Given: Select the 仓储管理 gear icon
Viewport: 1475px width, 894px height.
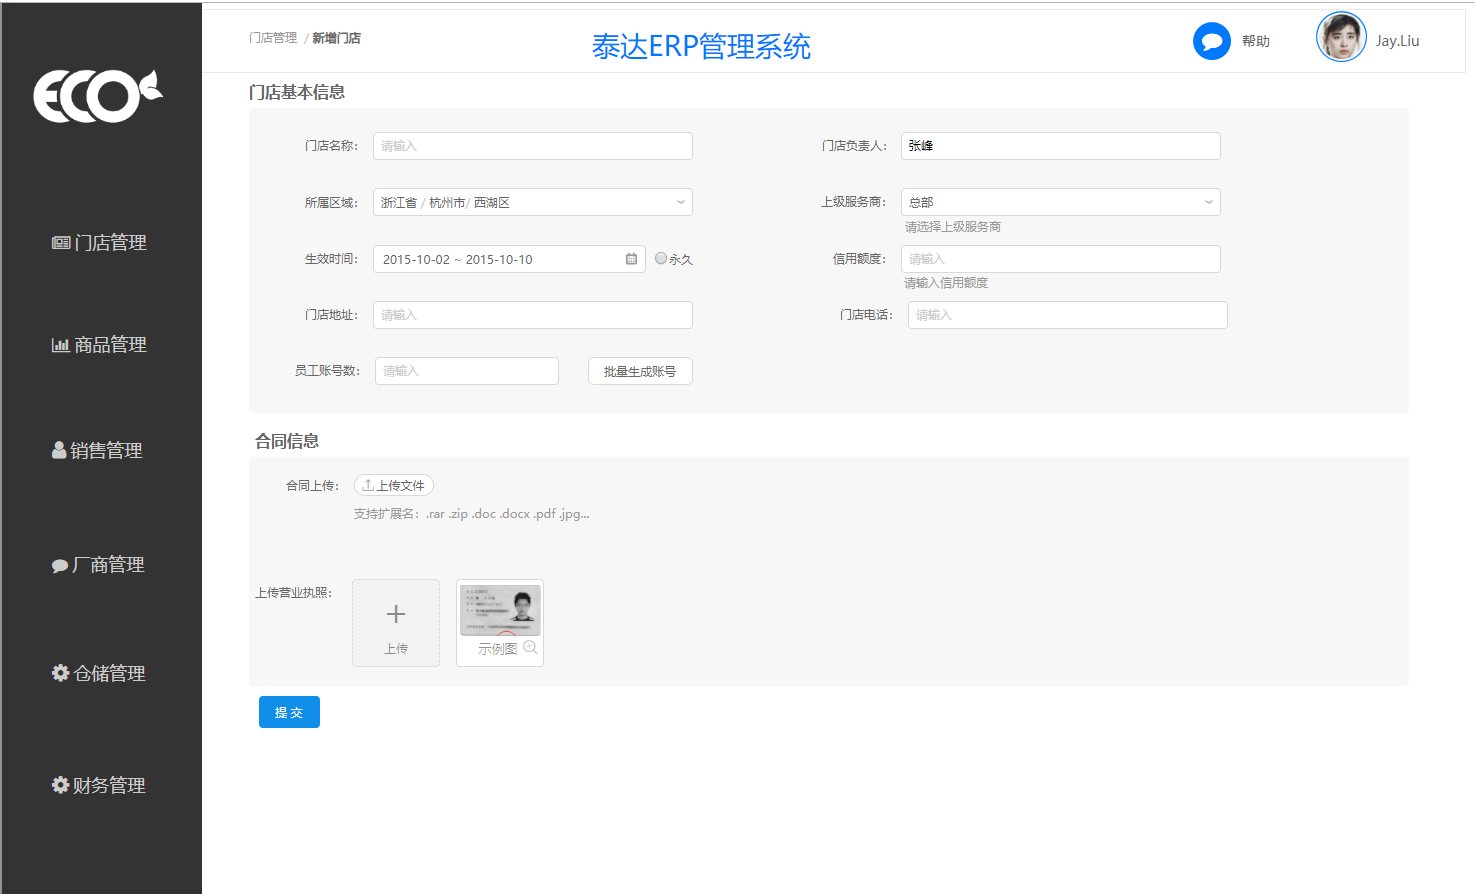Looking at the screenshot, I should (59, 673).
